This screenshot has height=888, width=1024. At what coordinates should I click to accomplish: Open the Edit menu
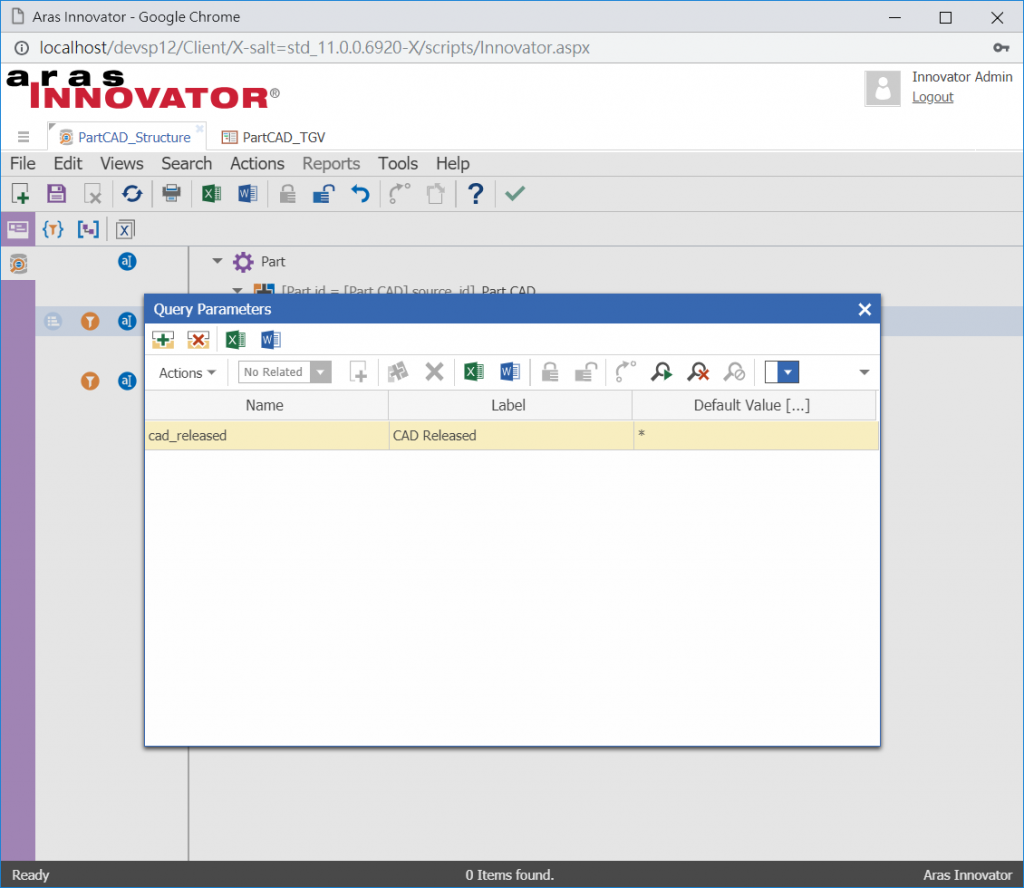pos(68,163)
